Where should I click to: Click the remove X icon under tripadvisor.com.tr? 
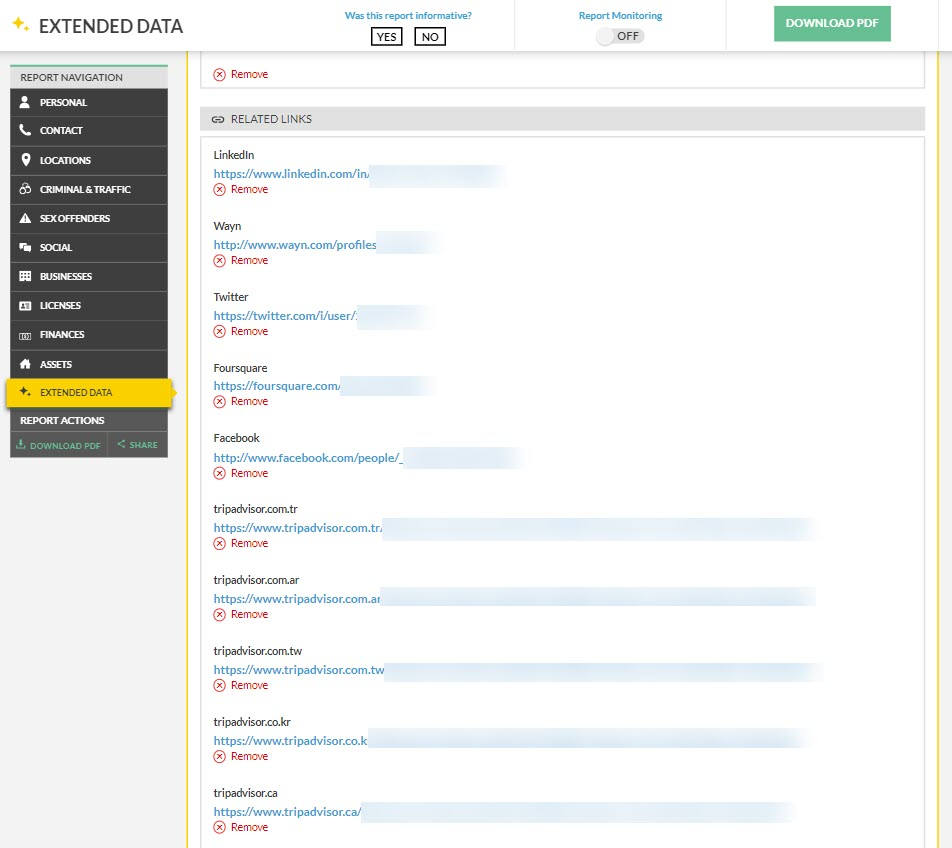pos(220,543)
